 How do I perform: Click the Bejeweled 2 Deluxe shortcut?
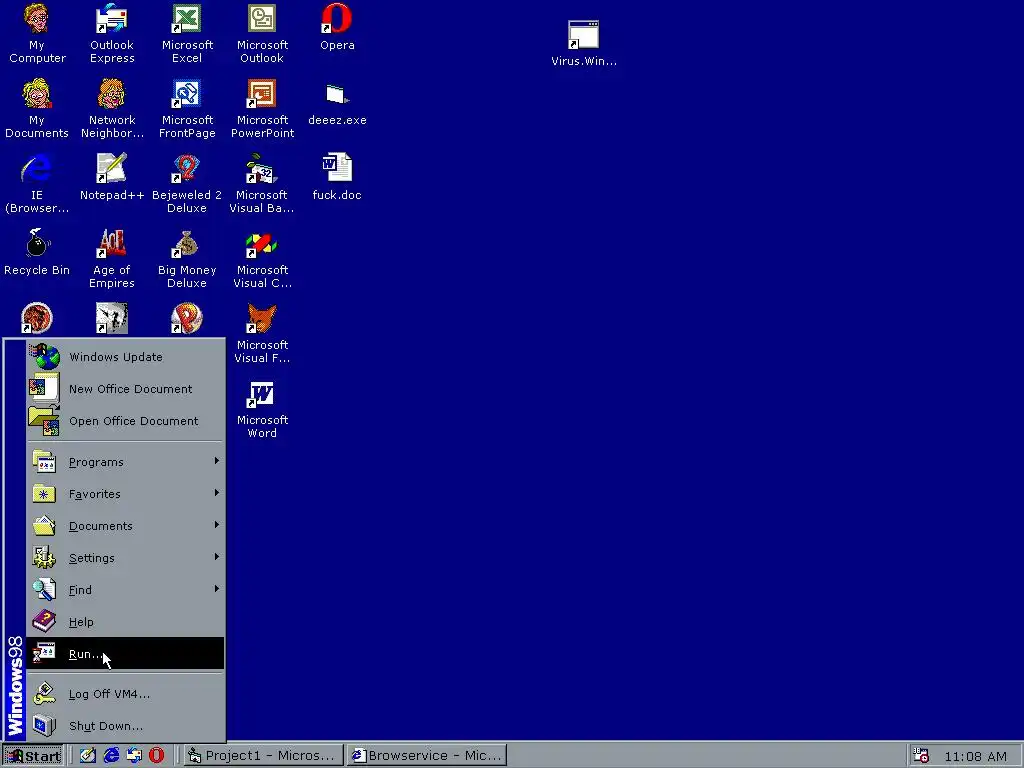click(x=187, y=184)
